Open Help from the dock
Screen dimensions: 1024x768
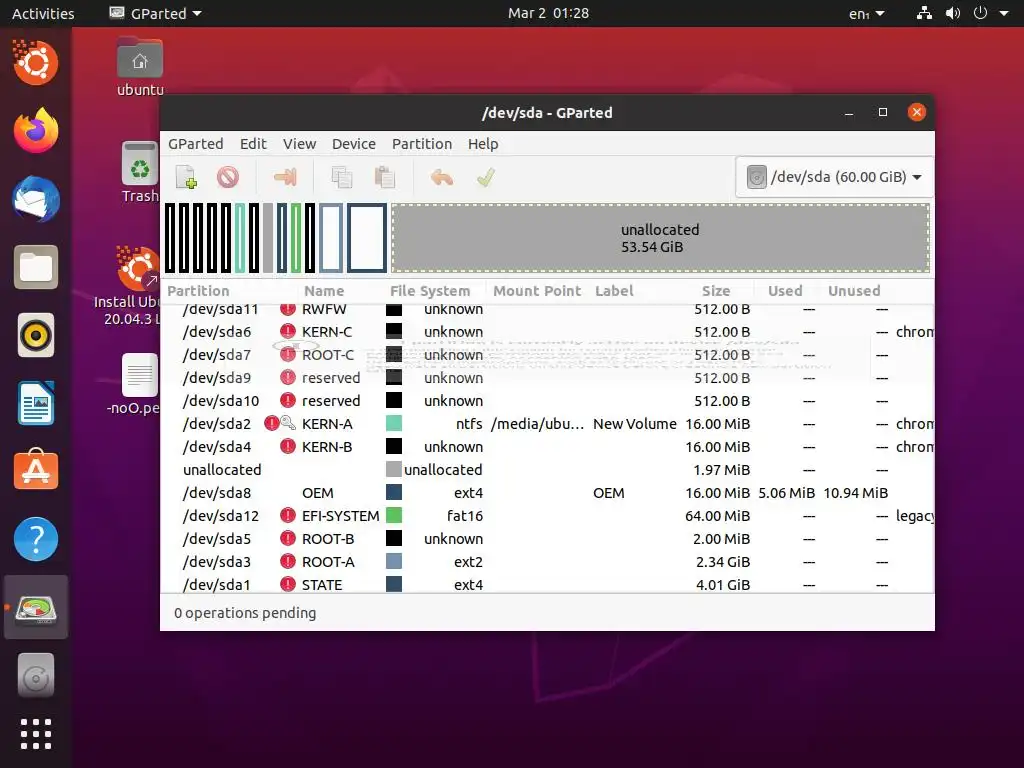pyautogui.click(x=36, y=539)
